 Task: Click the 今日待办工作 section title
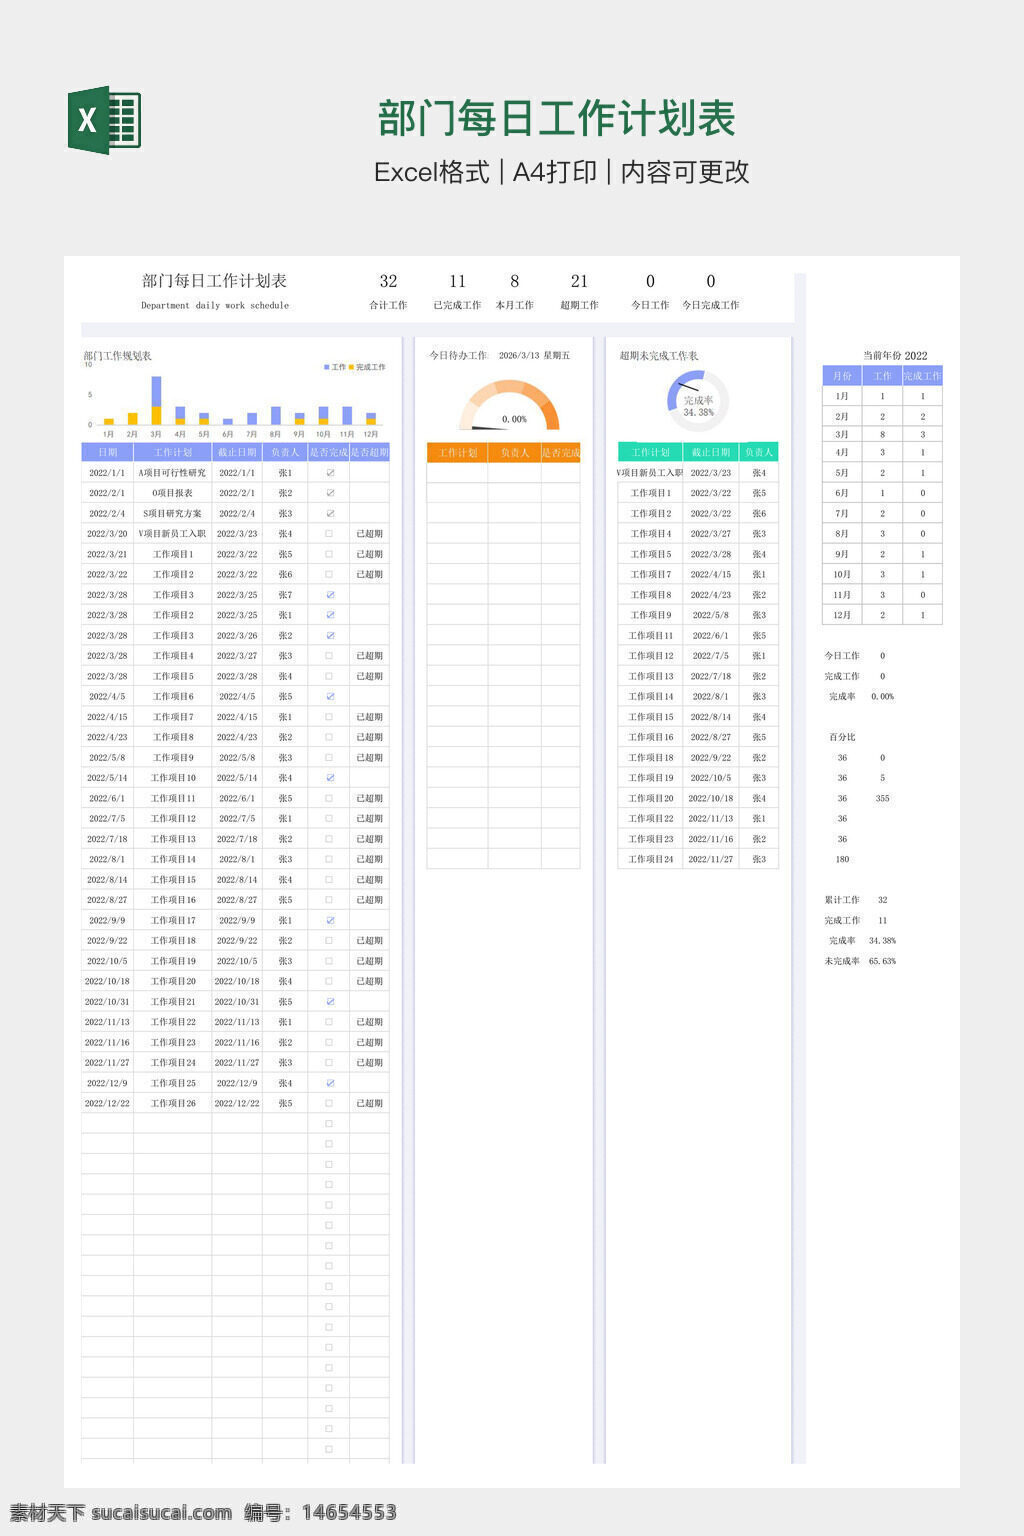pyautogui.click(x=458, y=355)
